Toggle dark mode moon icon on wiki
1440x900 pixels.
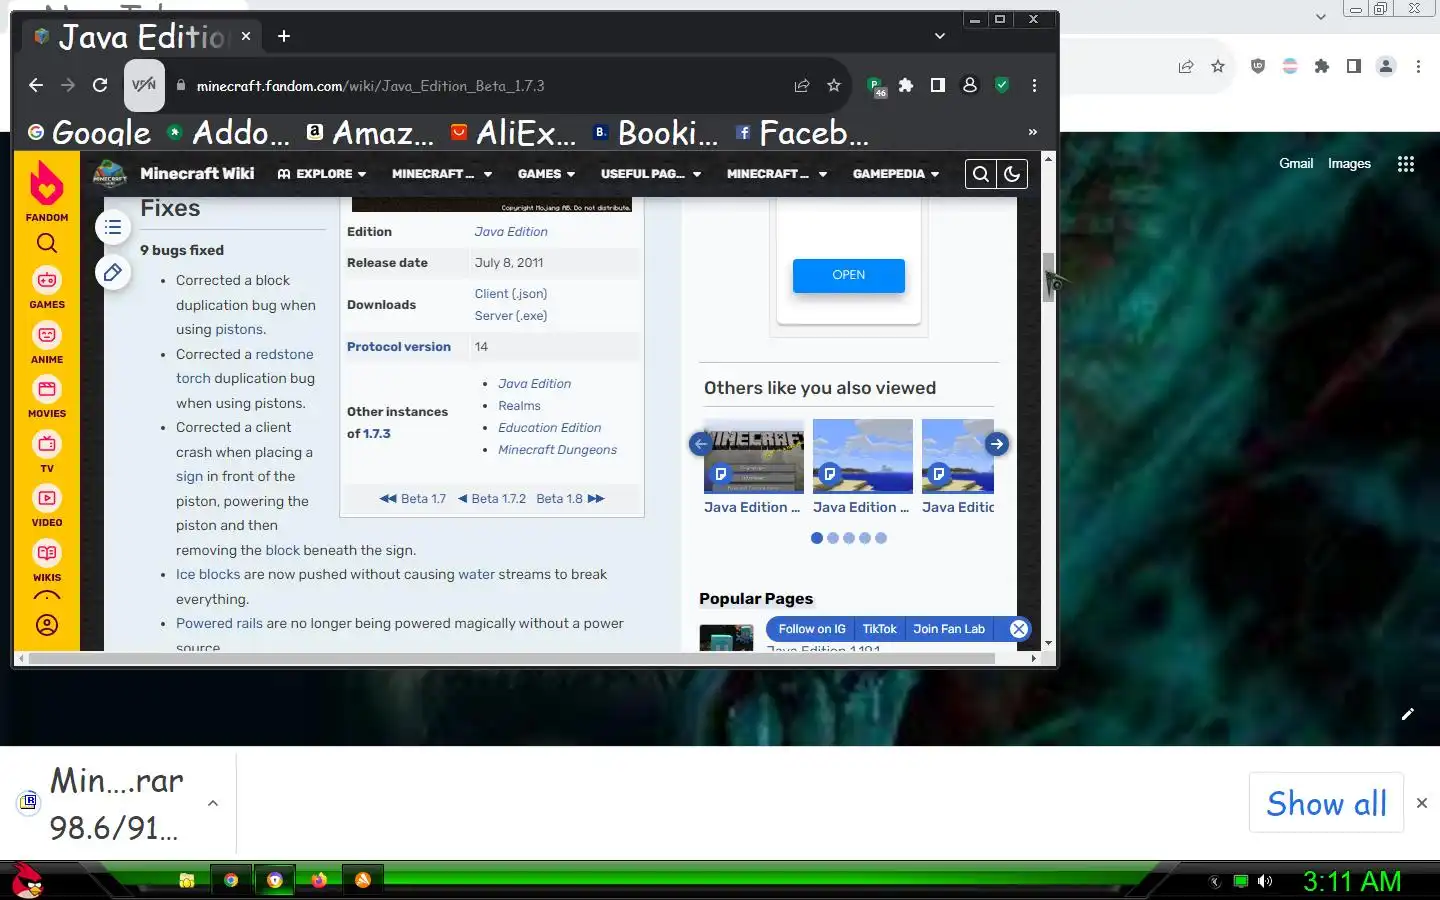(x=1012, y=174)
